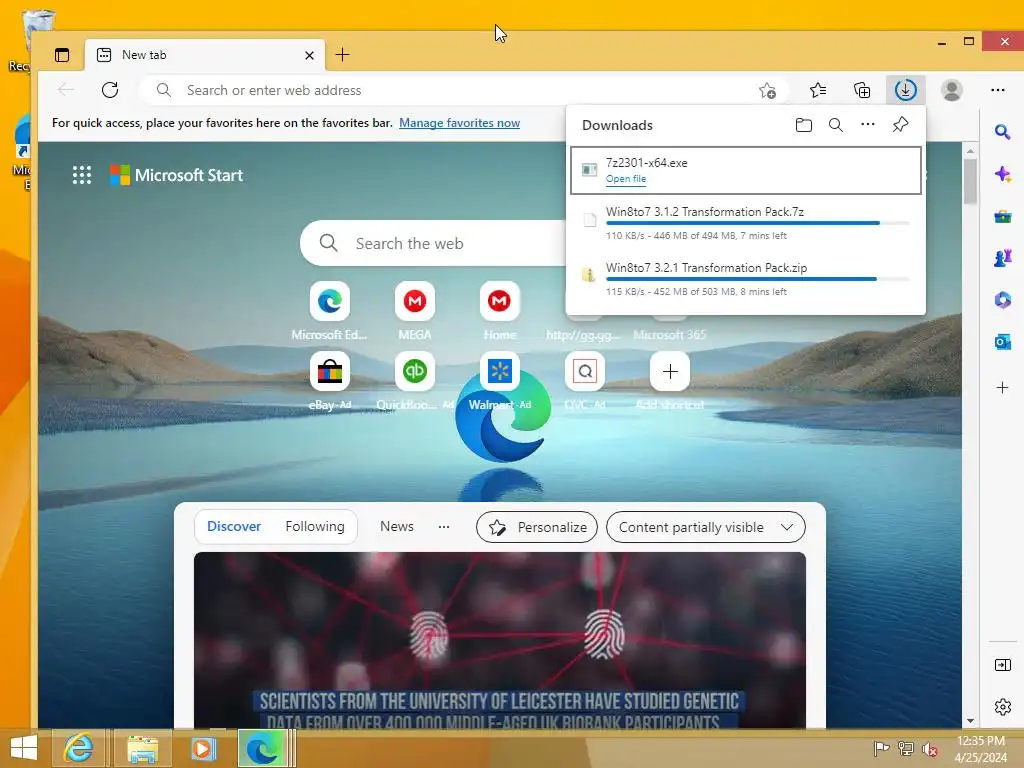Open Edge Settings and more menu

997,90
